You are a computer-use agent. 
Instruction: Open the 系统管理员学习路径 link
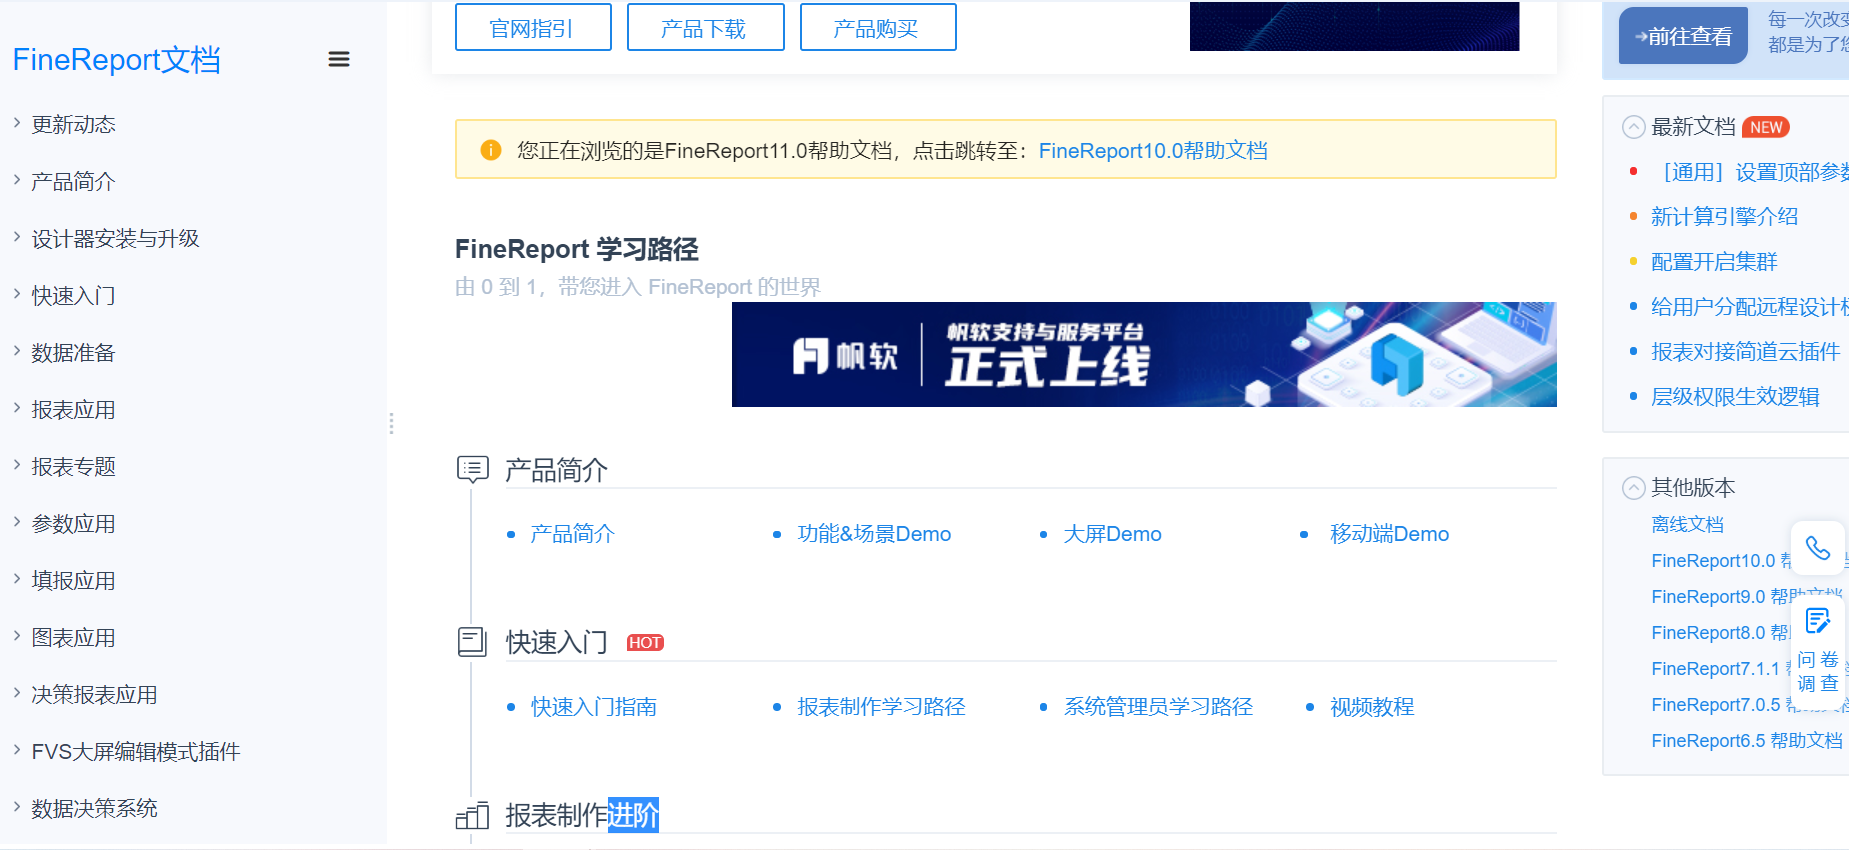click(1158, 707)
